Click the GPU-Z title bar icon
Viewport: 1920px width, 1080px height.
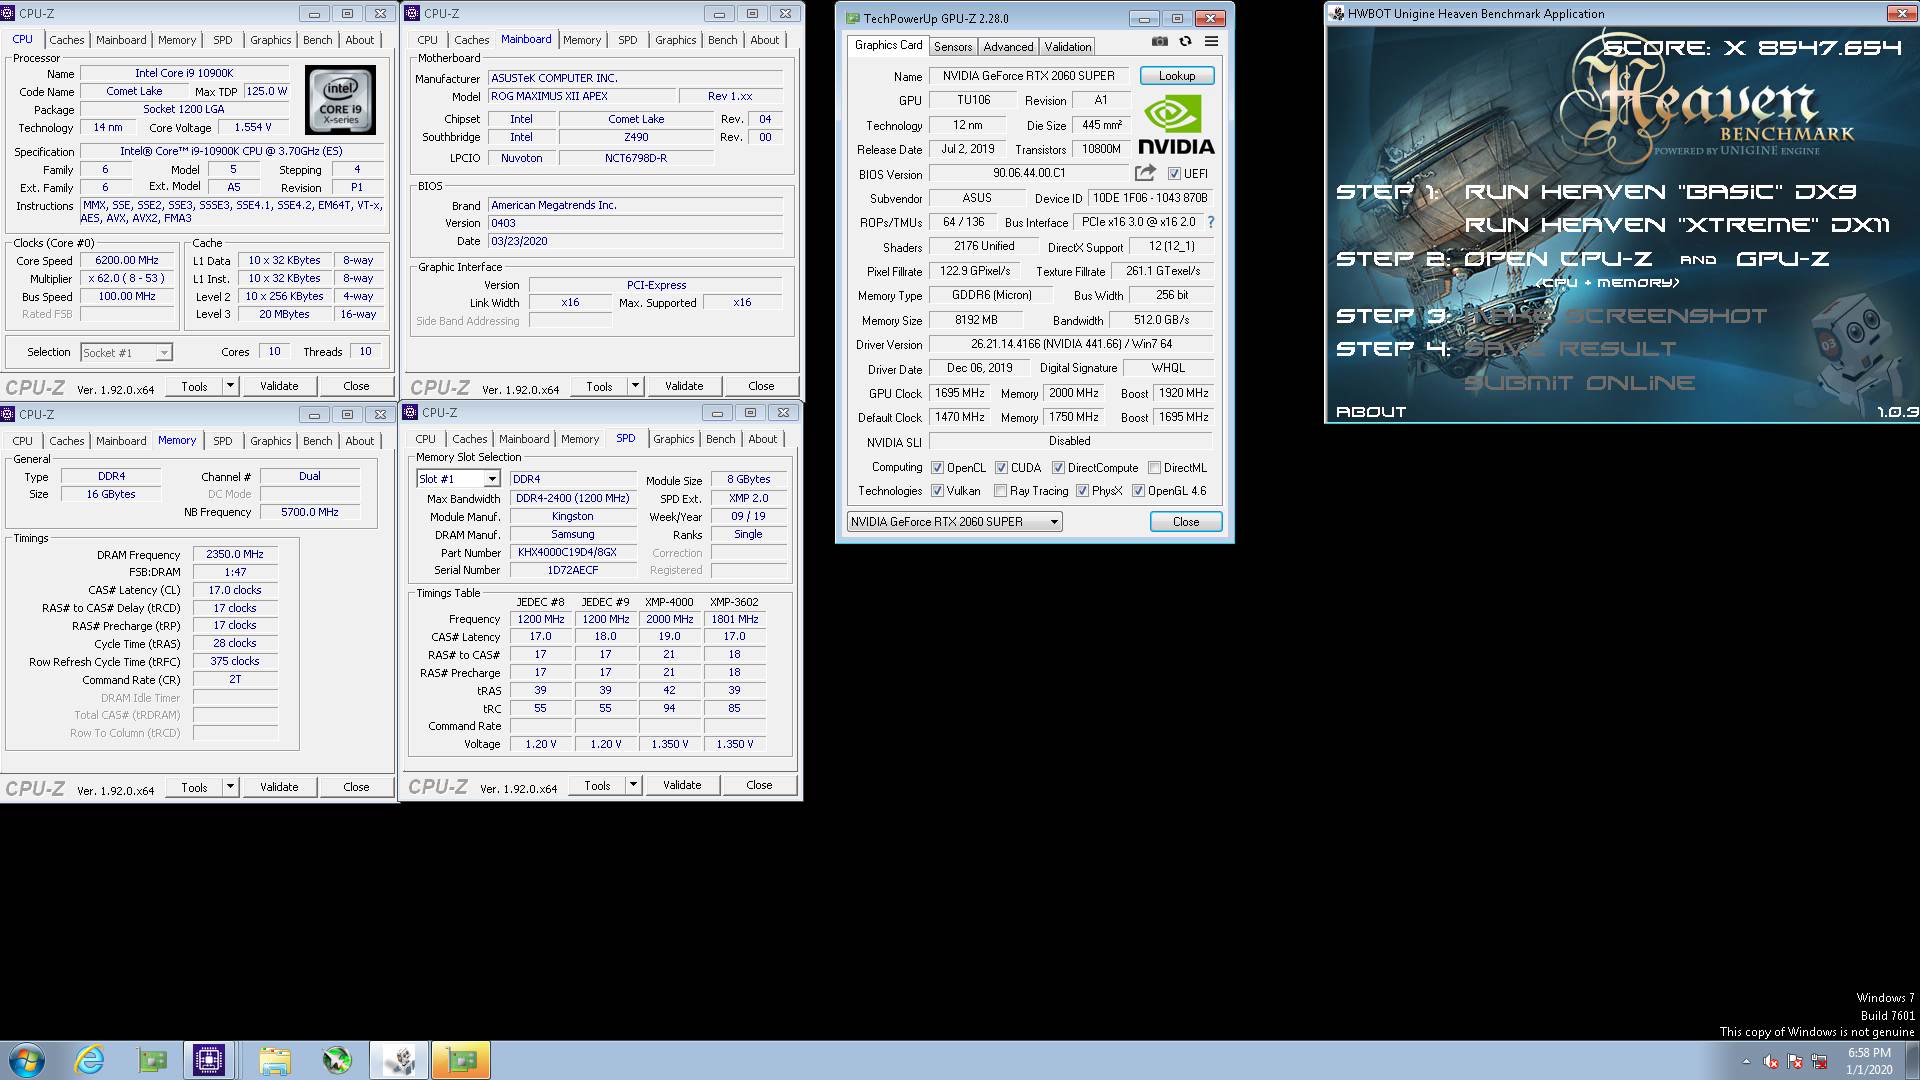tap(852, 18)
